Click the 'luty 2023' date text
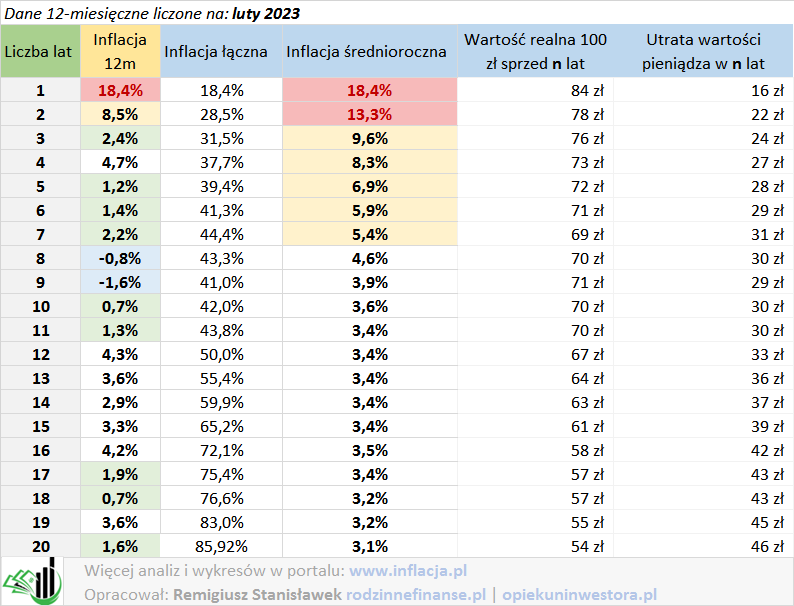Screen dimensions: 794x606 pyautogui.click(x=264, y=13)
